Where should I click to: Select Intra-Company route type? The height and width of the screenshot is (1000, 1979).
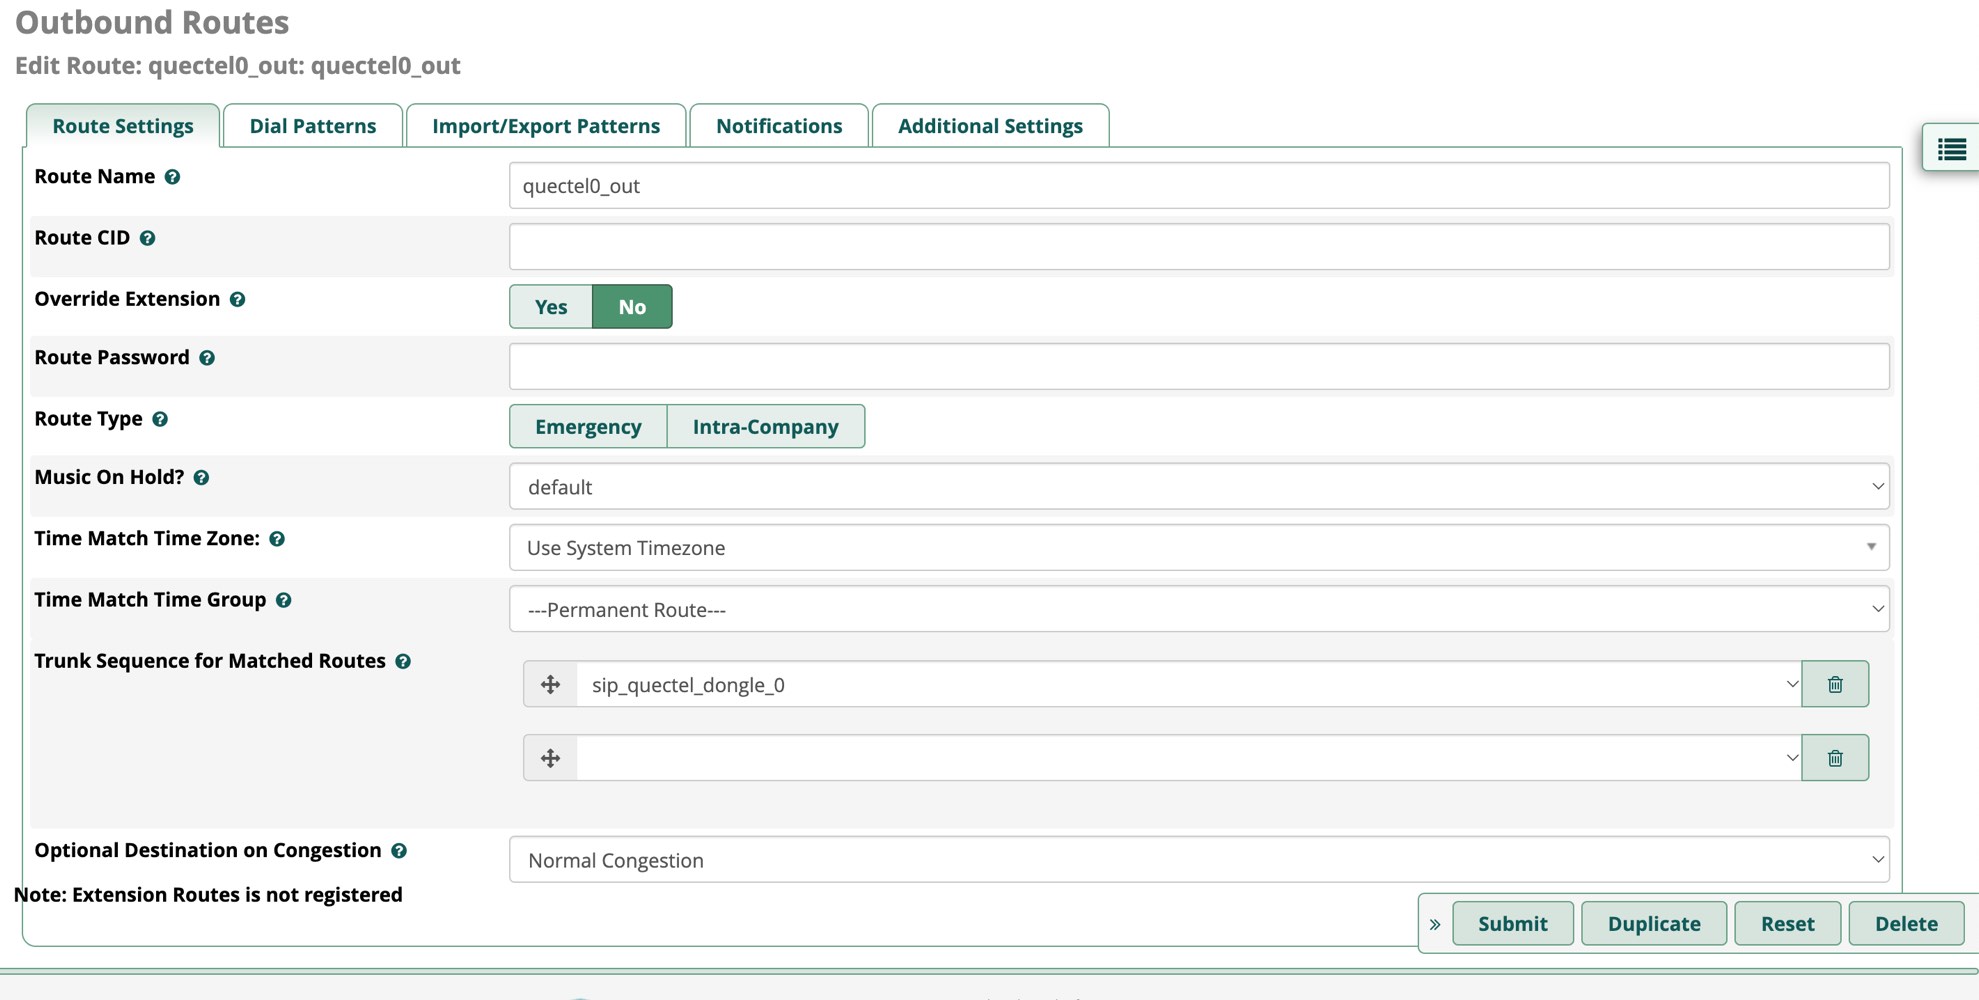click(765, 427)
